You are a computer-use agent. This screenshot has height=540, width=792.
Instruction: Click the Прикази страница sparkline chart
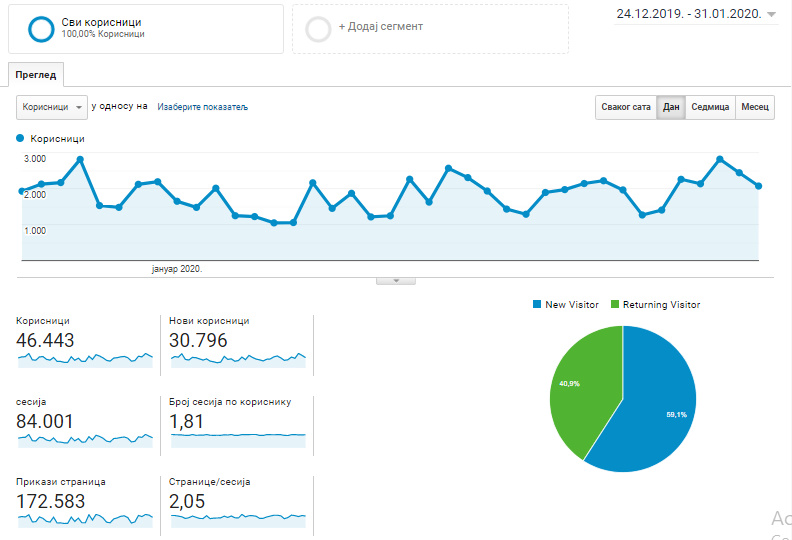pos(84,519)
